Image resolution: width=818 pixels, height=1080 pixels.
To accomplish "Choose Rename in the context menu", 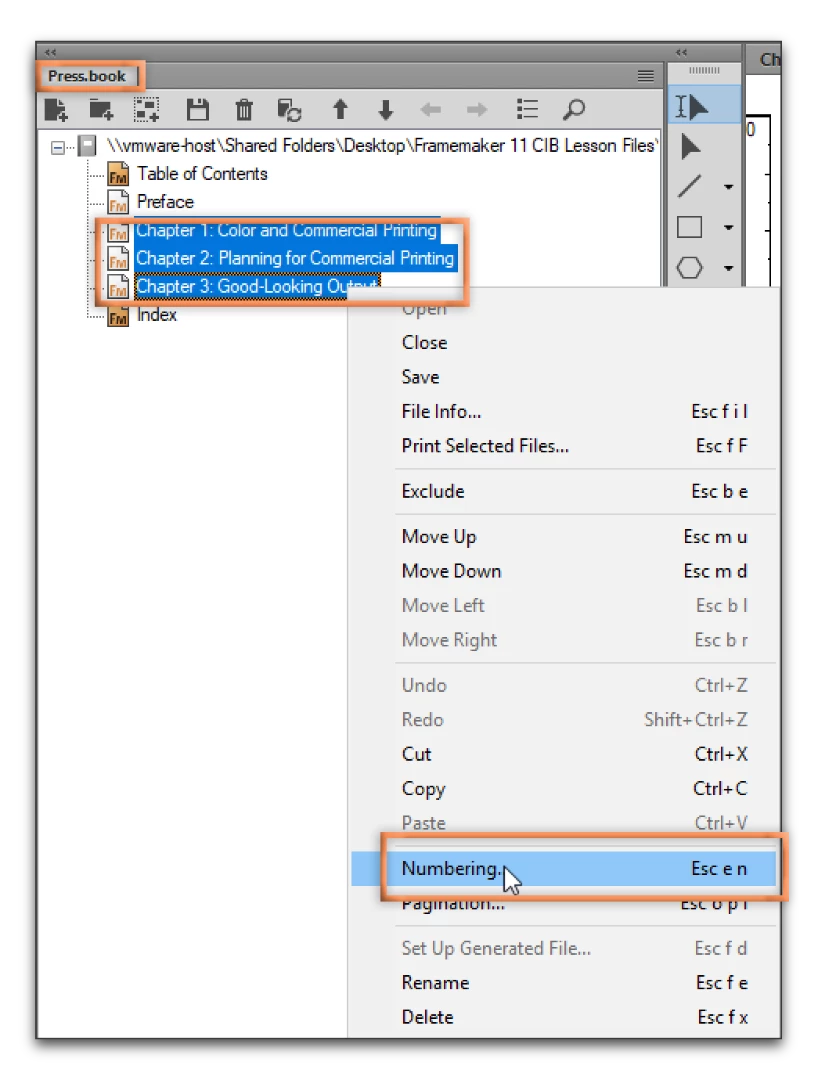I will [563, 983].
